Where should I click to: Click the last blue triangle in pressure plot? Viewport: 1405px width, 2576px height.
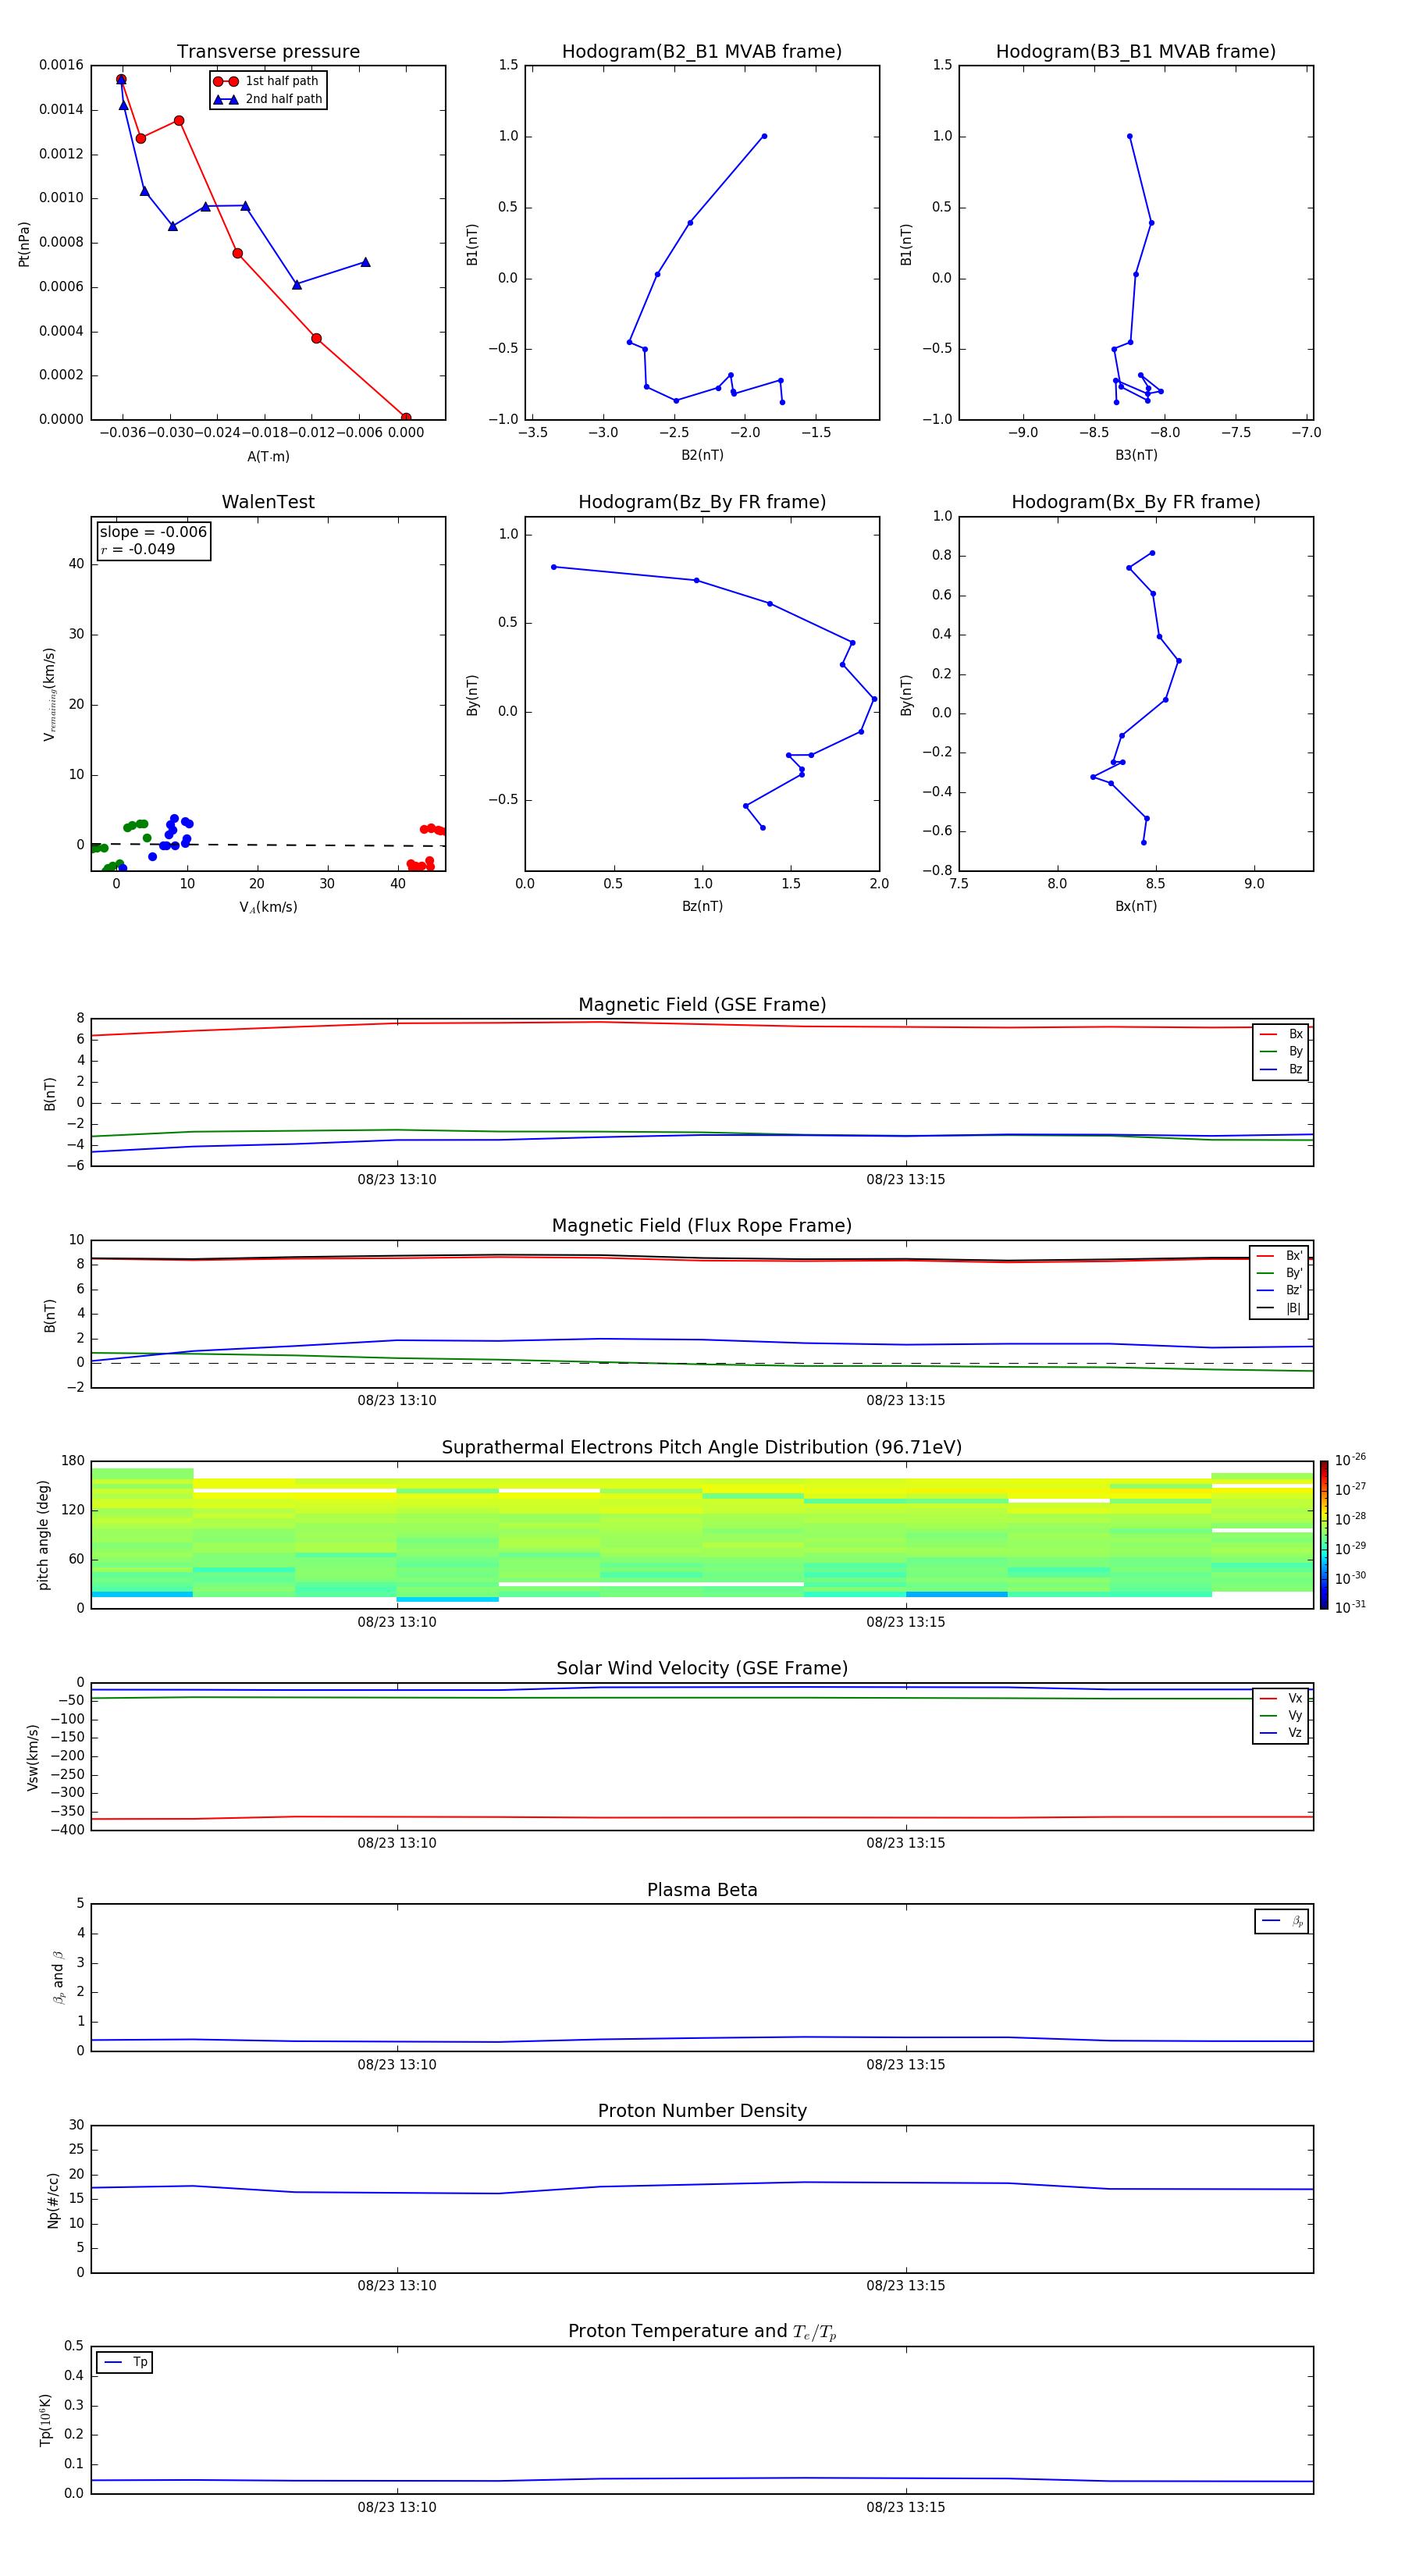pos(365,262)
